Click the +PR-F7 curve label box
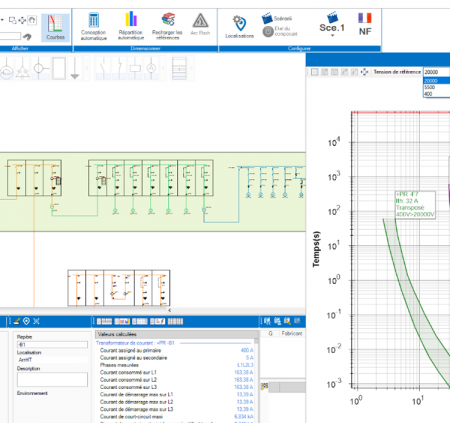450x423 pixels. pos(415,204)
